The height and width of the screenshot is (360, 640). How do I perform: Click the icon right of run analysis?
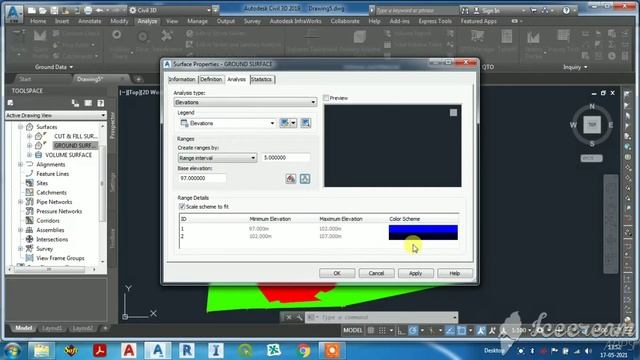305,178
